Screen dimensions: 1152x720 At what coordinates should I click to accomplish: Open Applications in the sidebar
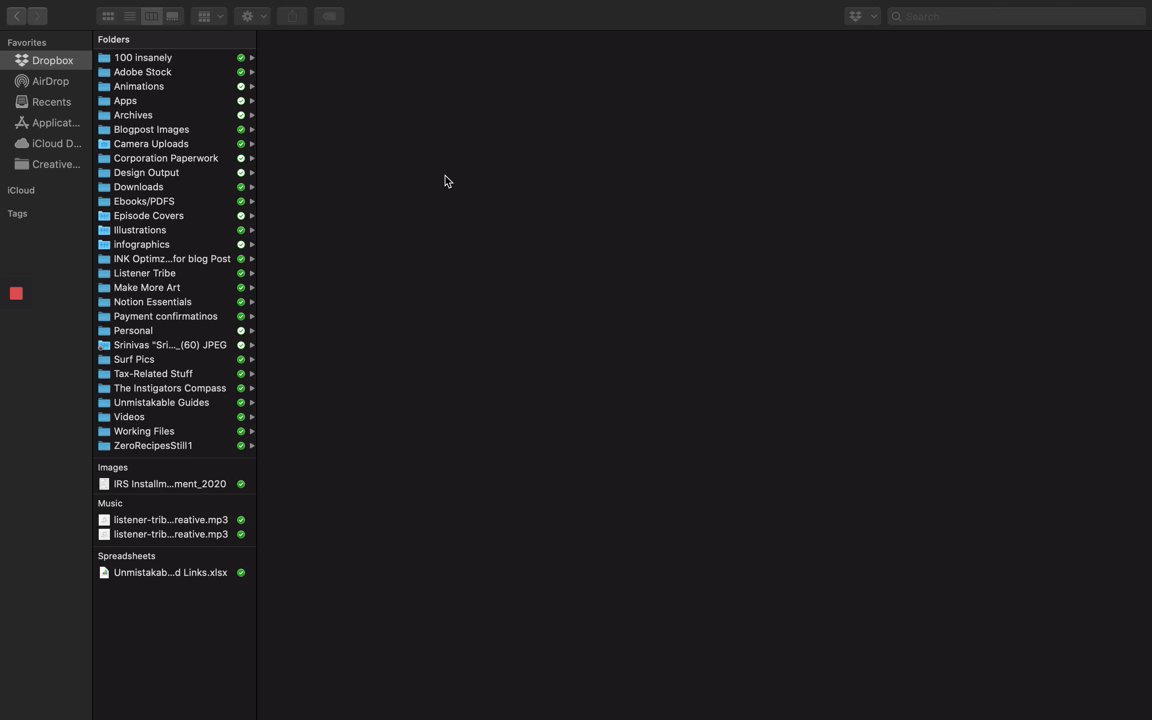(46, 123)
